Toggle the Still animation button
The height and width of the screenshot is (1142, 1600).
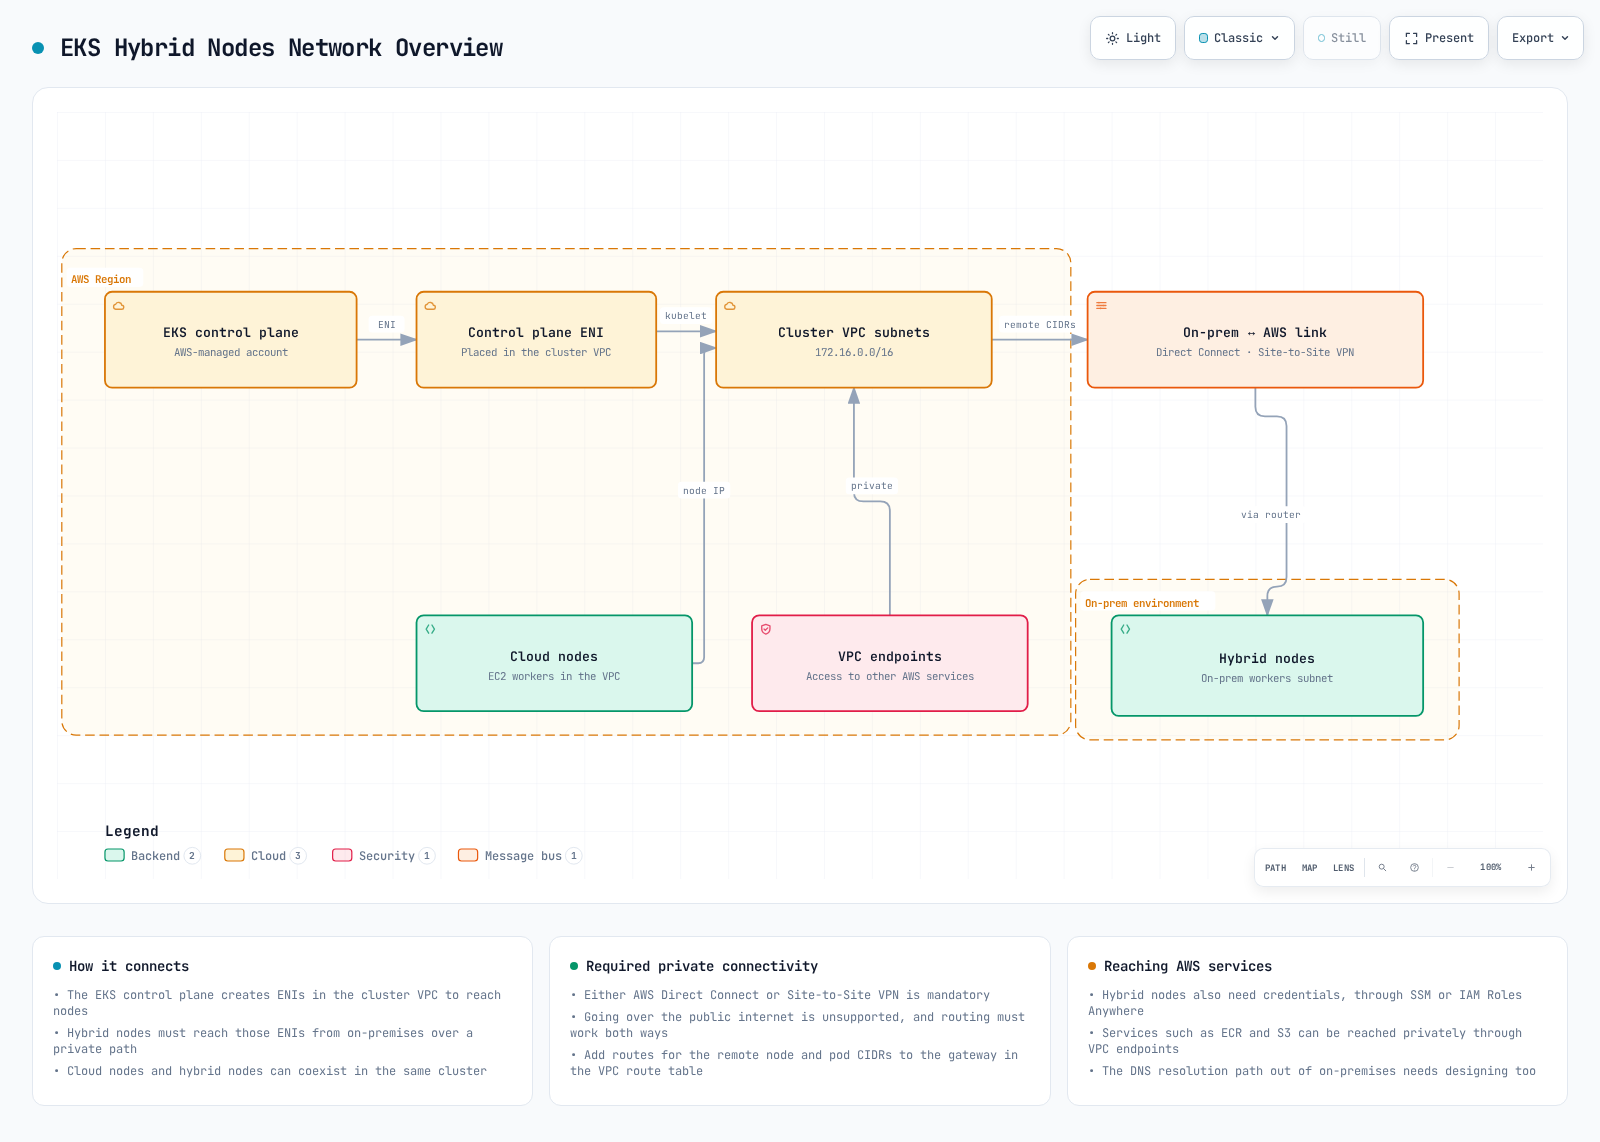(x=1342, y=38)
